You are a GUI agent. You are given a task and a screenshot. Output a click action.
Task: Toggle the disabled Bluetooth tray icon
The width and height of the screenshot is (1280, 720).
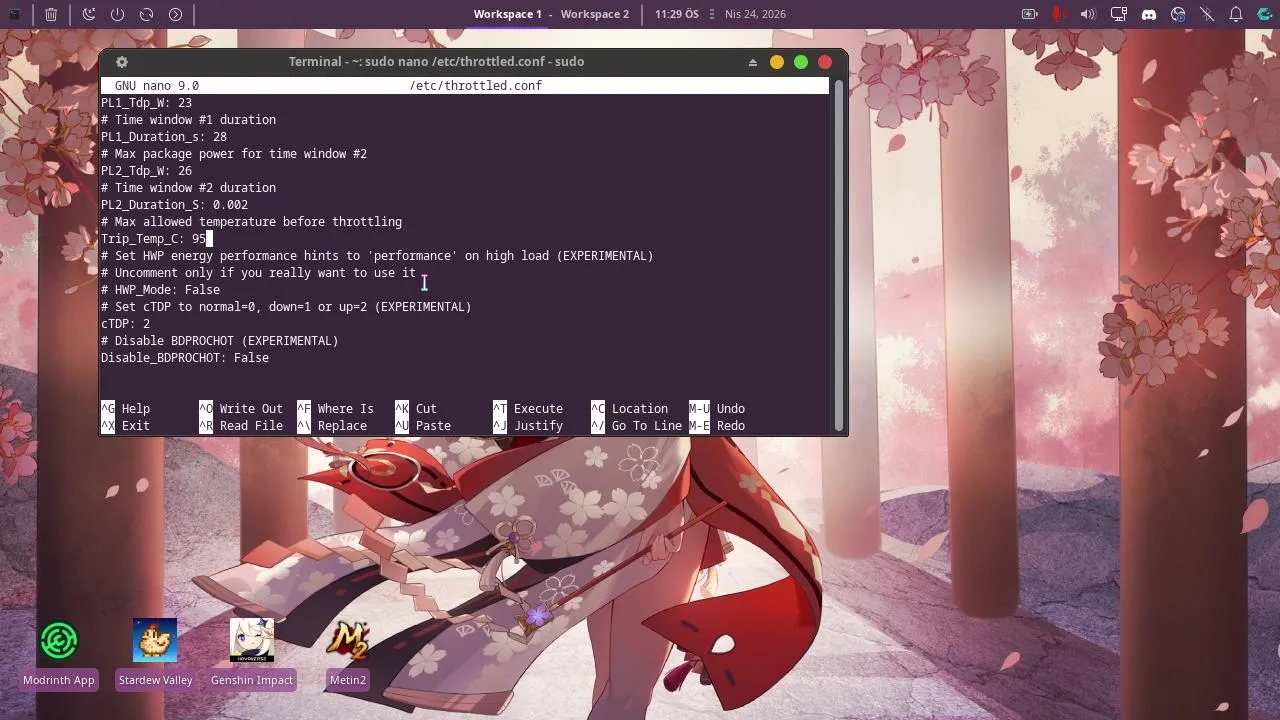1207,14
